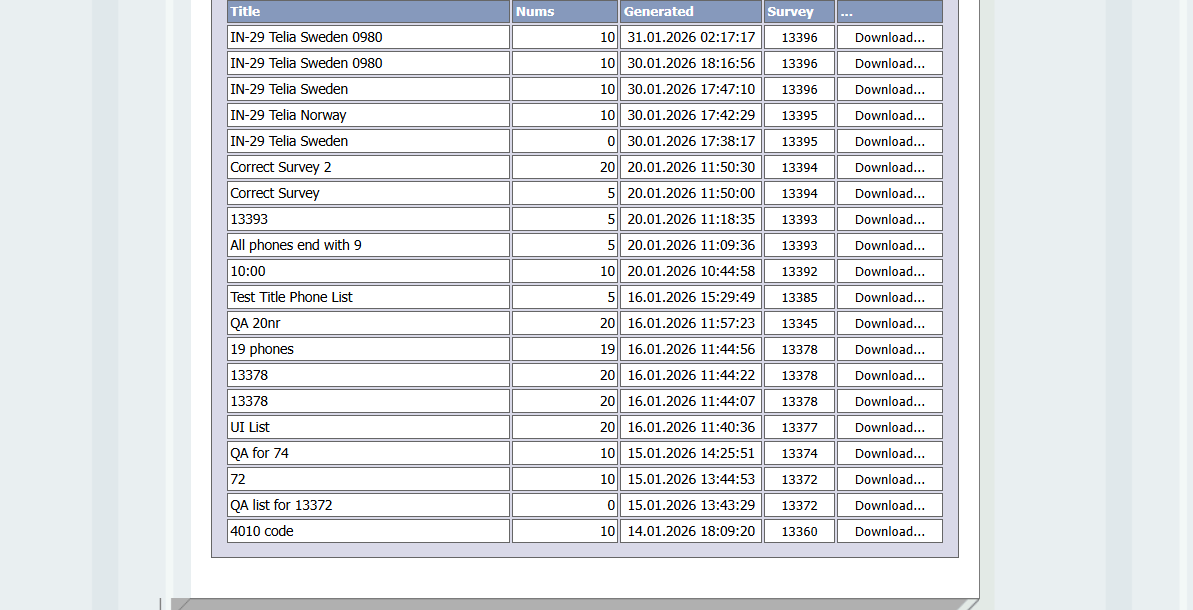Click survey number 13360
The height and width of the screenshot is (610, 1193).
[799, 532]
